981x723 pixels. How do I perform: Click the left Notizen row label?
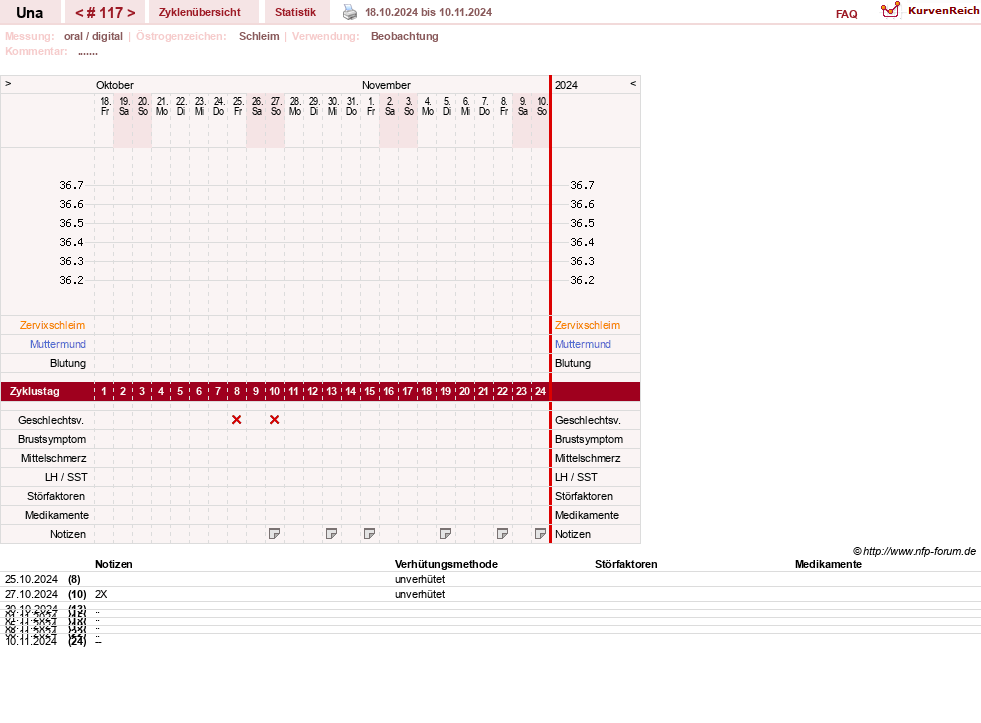click(68, 534)
